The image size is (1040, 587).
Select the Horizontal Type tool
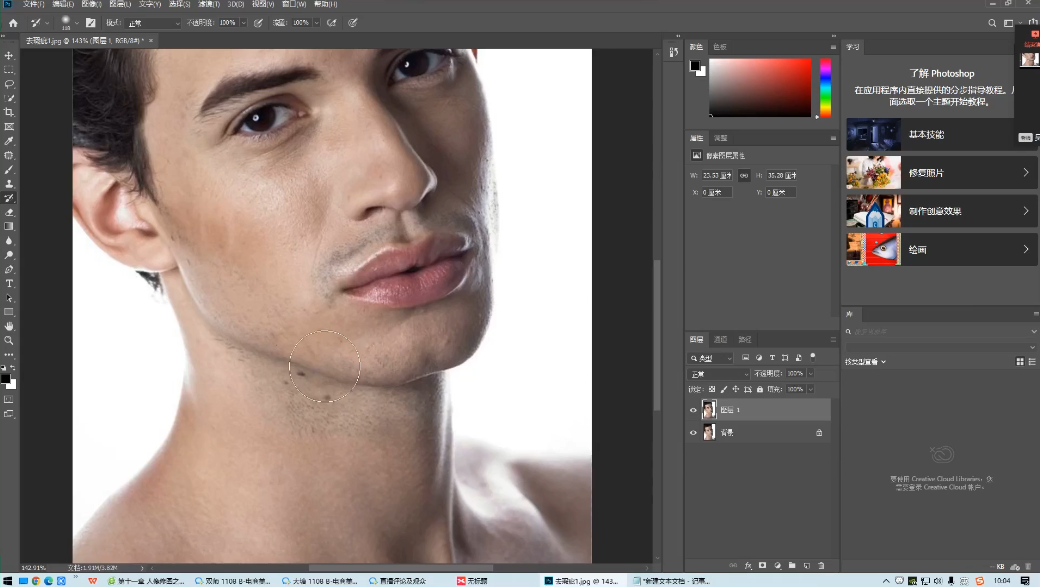[9, 284]
